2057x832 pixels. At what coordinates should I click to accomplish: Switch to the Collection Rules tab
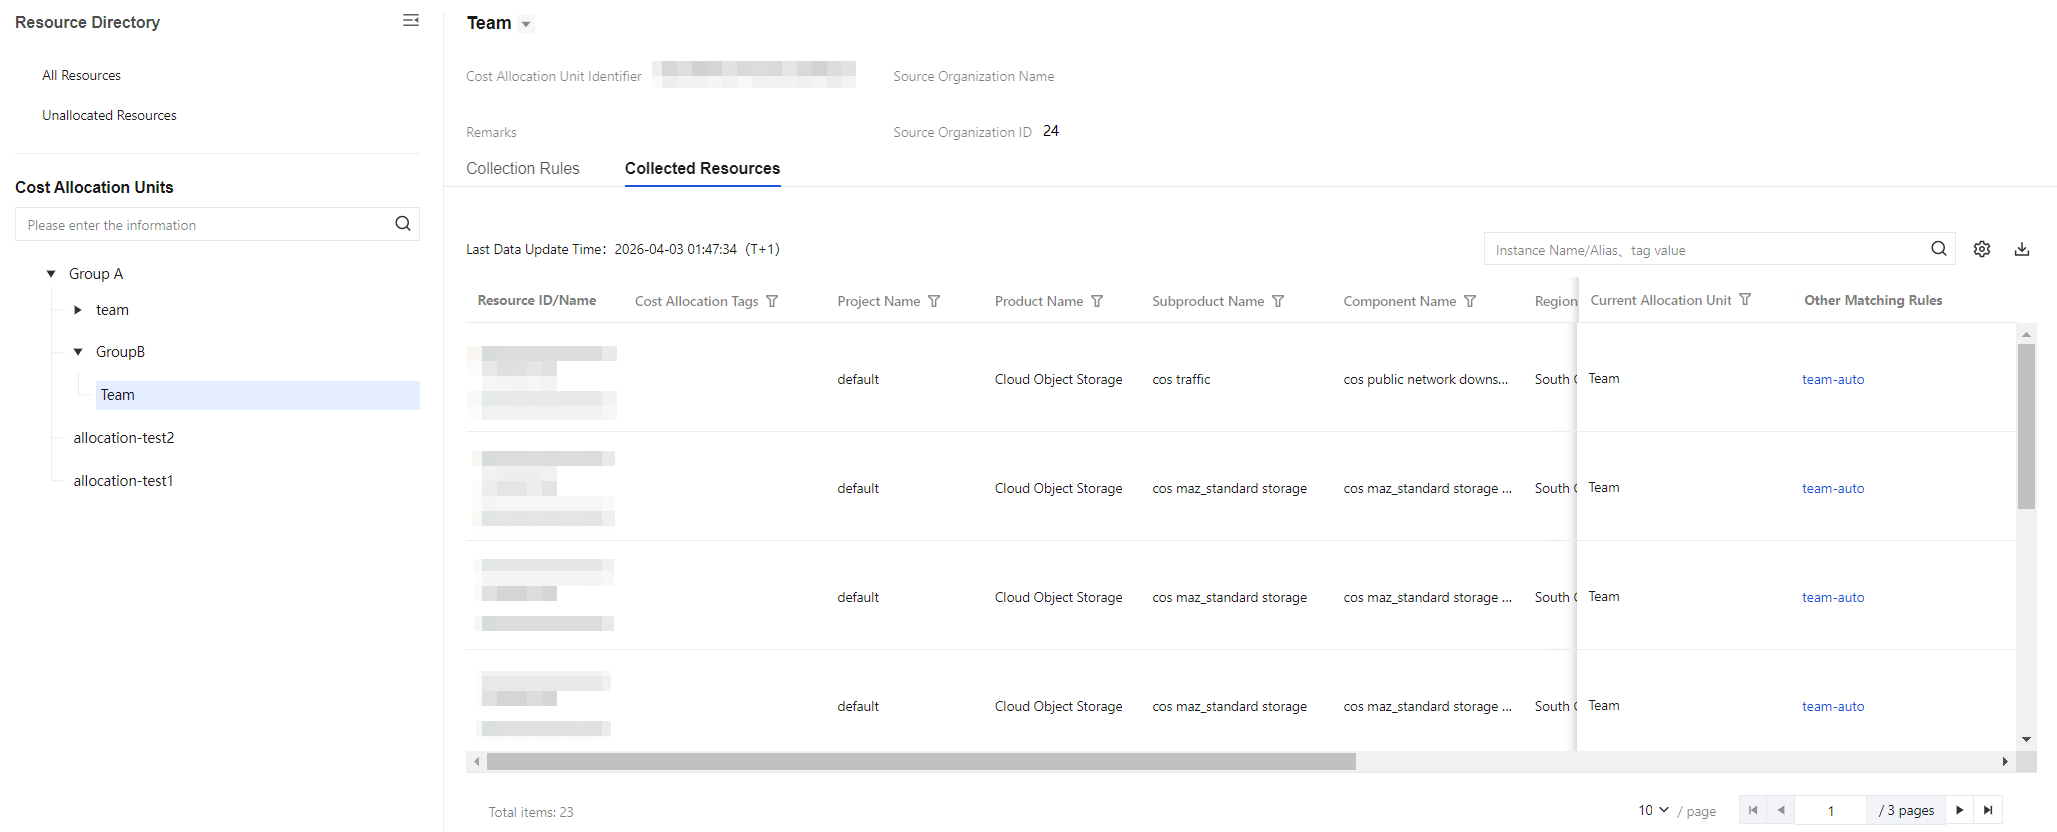pyautogui.click(x=522, y=168)
